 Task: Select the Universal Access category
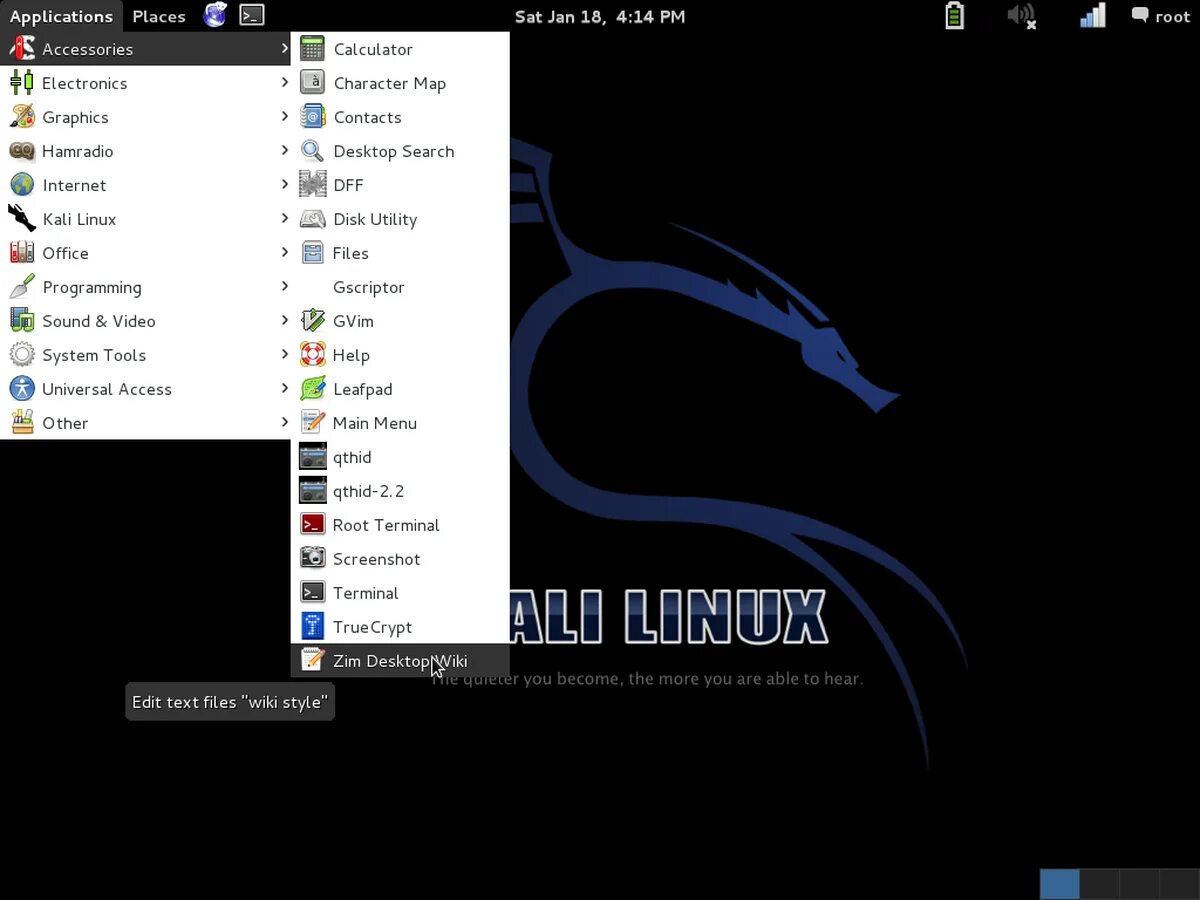146,389
